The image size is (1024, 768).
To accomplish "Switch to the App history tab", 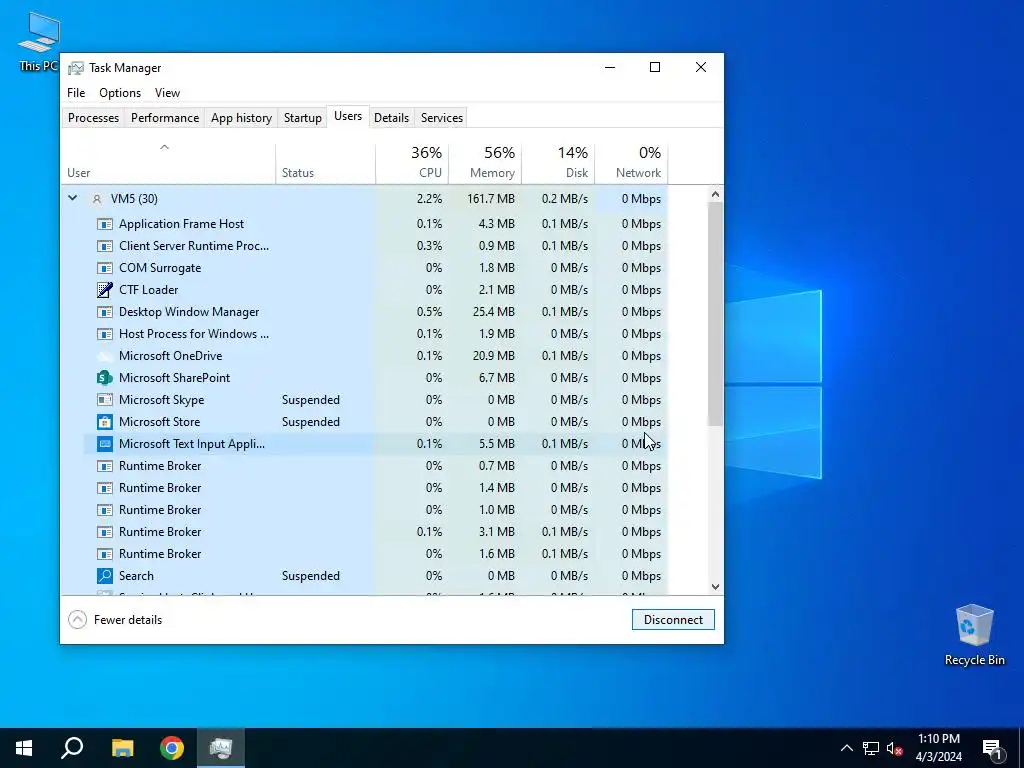I will (241, 118).
